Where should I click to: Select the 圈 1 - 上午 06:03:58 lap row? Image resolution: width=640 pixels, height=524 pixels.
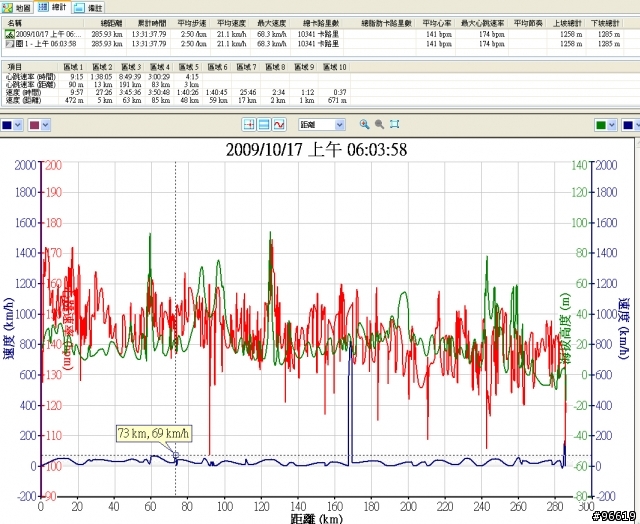pyautogui.click(x=319, y=44)
